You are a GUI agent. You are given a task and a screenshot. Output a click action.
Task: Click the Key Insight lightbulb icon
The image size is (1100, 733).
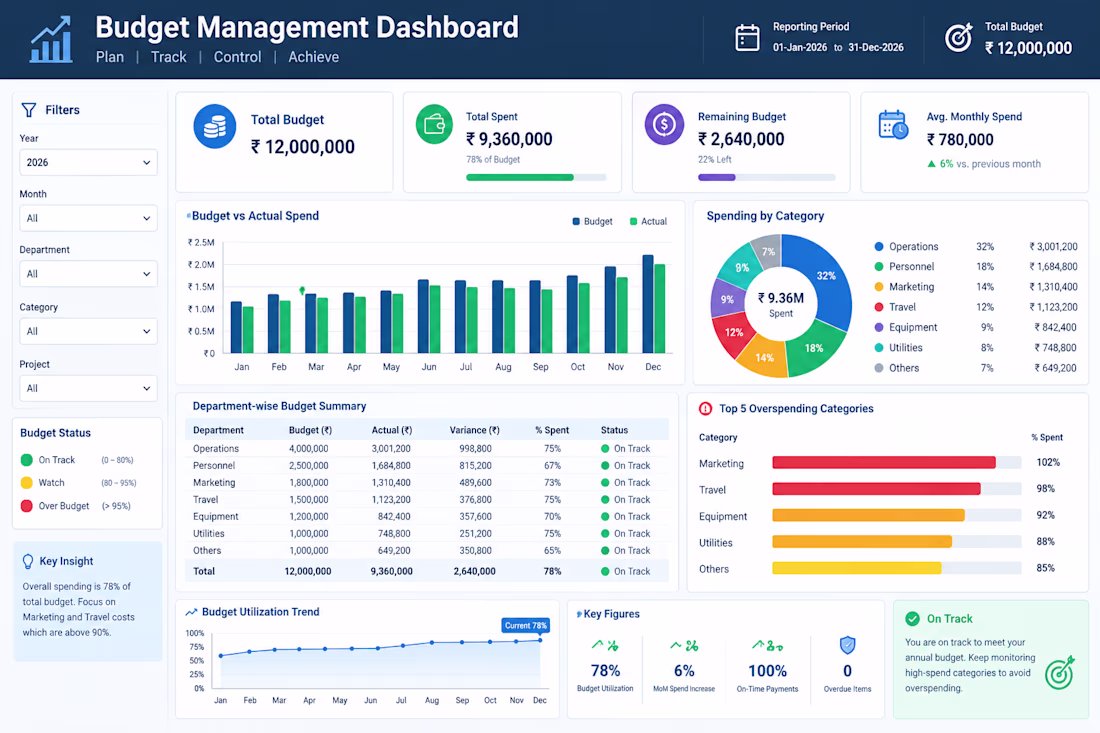point(28,561)
